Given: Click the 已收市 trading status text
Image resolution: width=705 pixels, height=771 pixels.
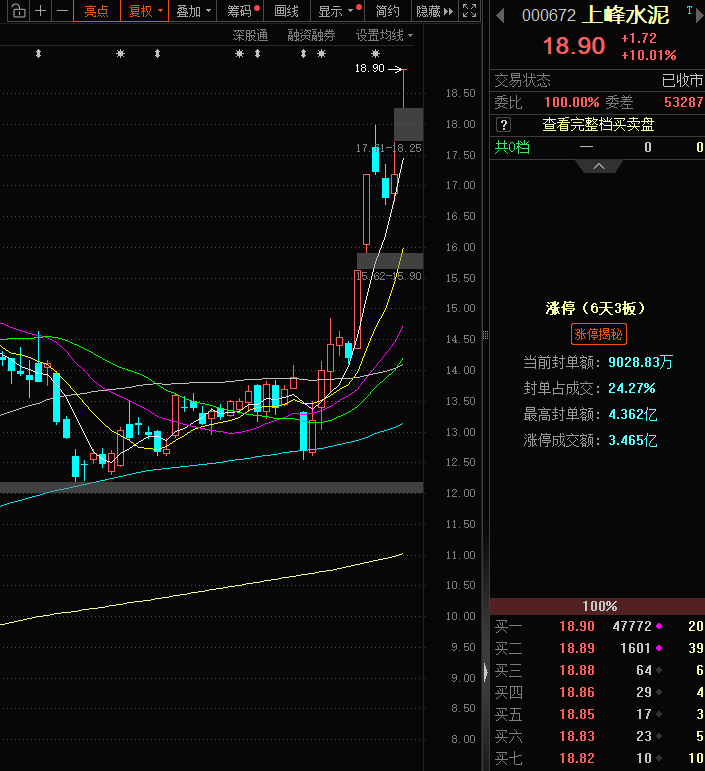Looking at the screenshot, I should coord(682,80).
